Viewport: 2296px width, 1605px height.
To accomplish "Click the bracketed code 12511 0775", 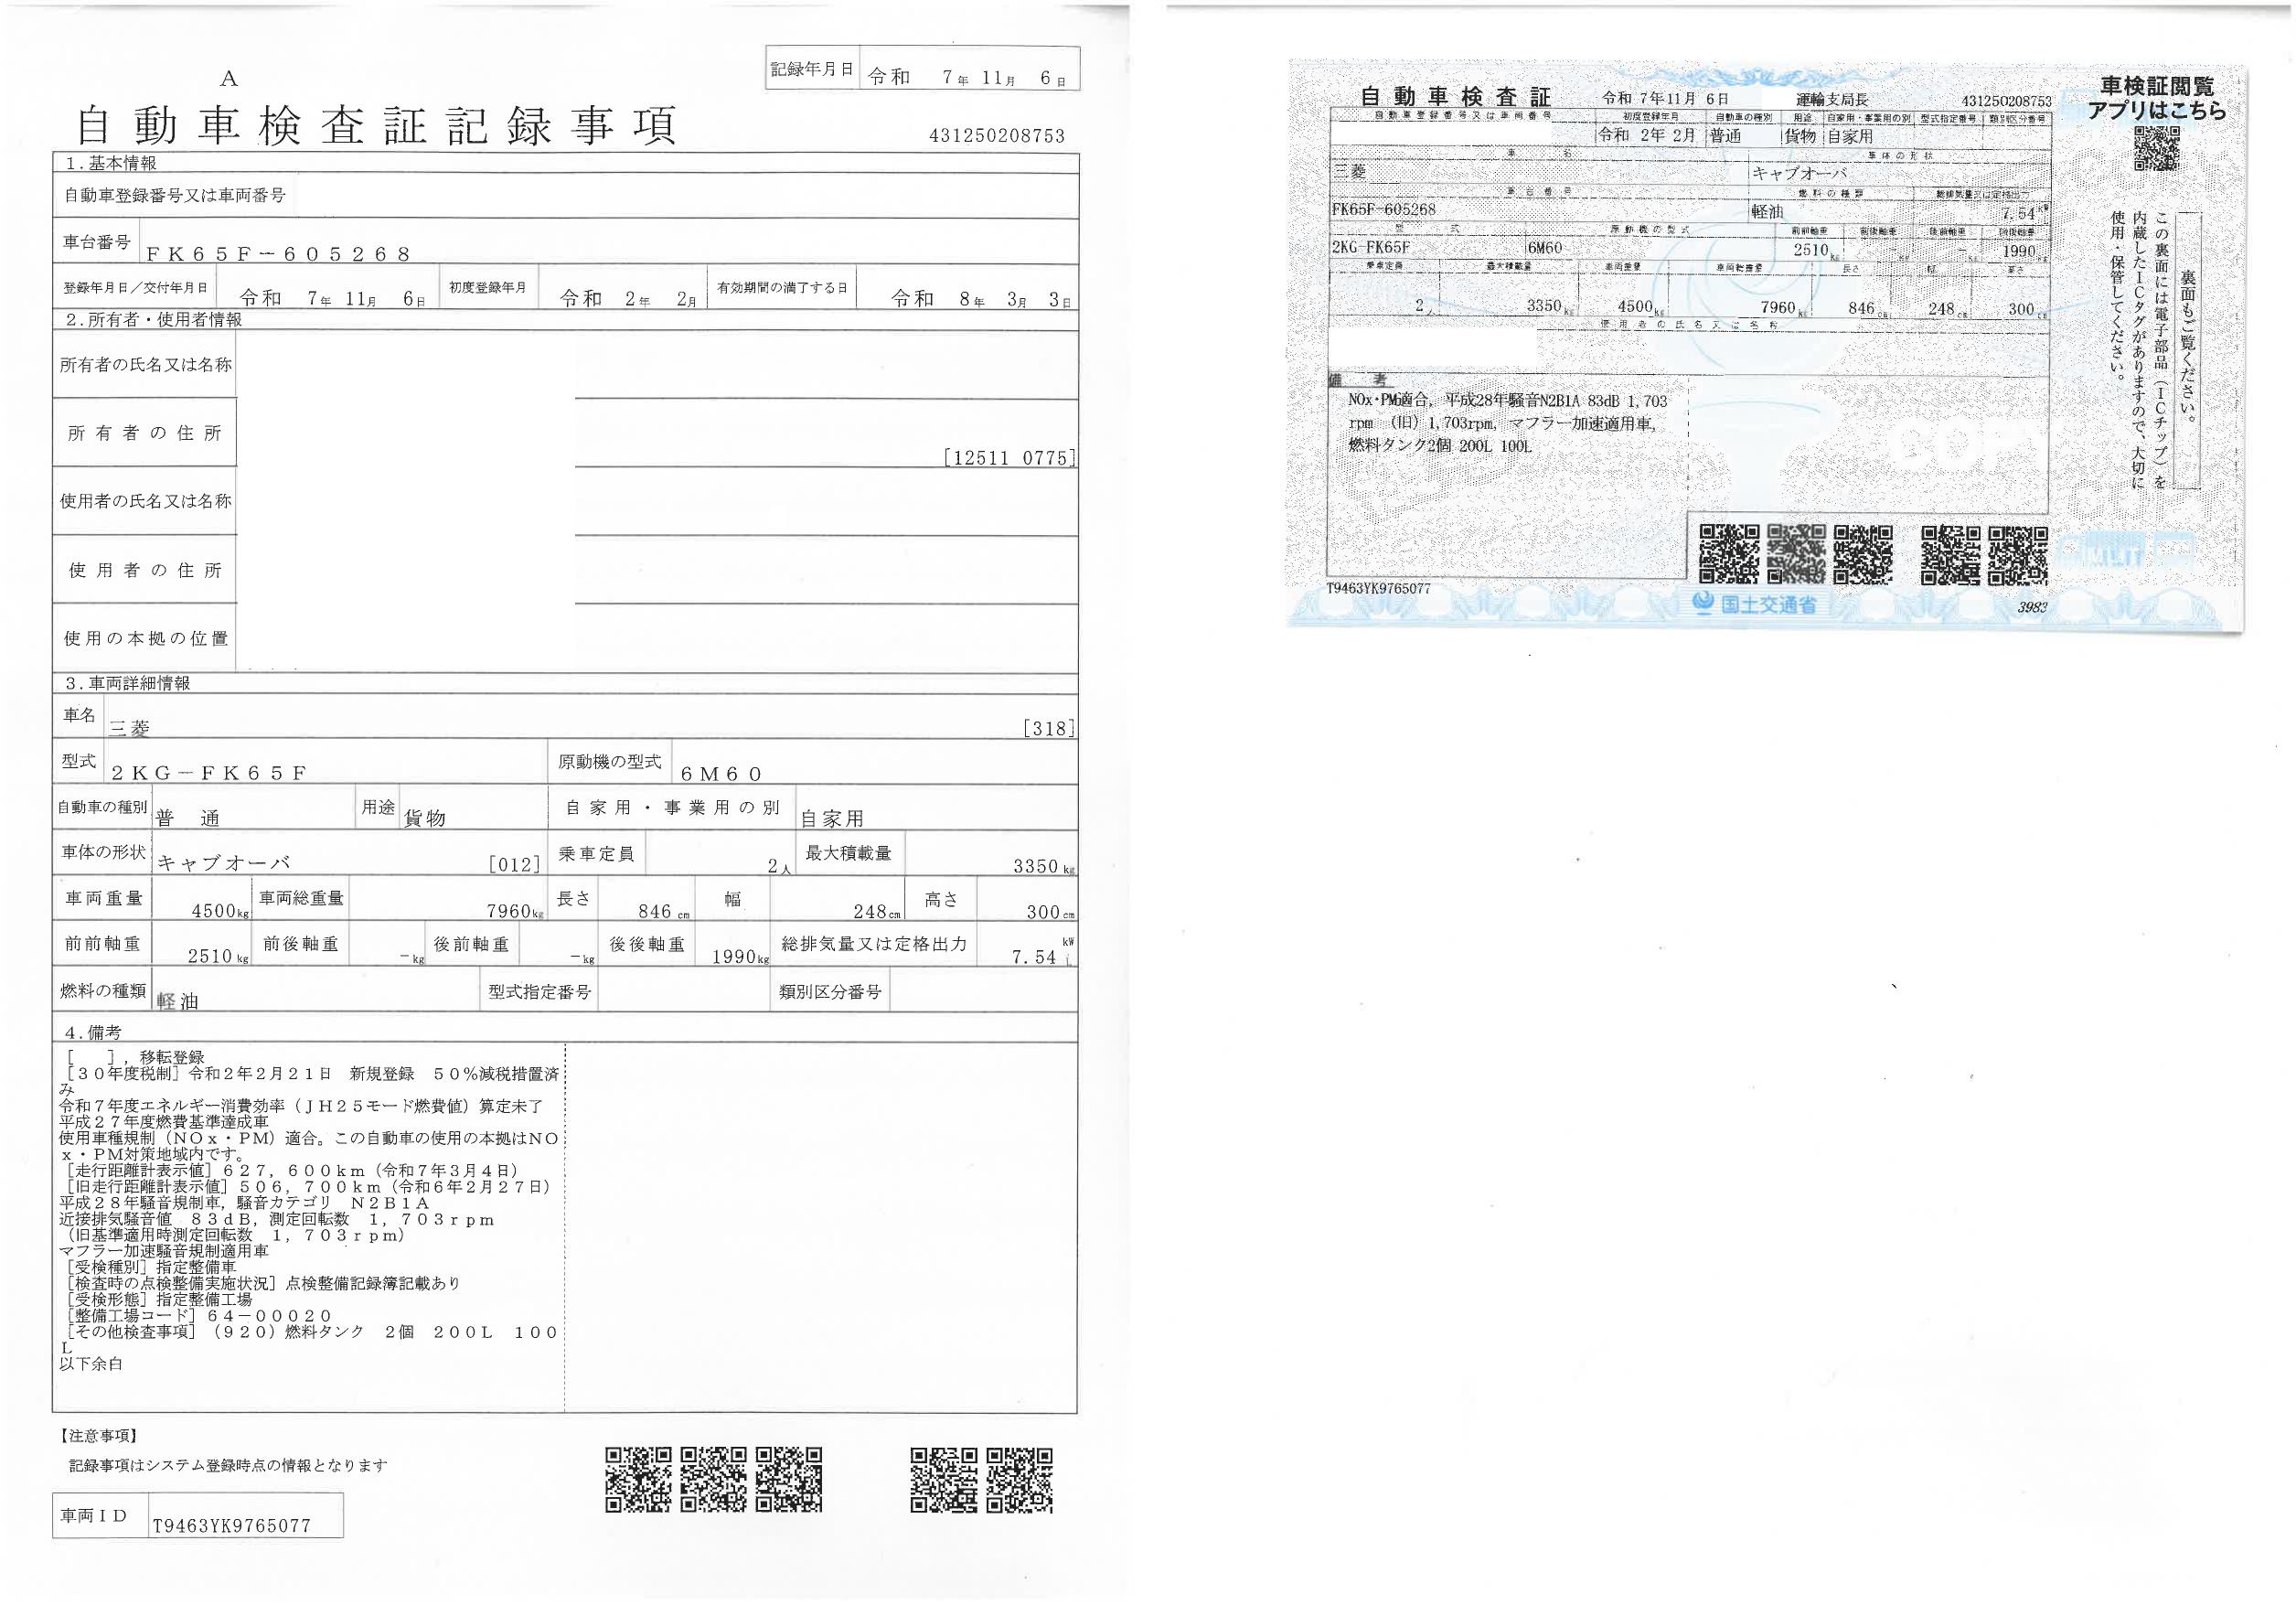I will coord(1009,458).
